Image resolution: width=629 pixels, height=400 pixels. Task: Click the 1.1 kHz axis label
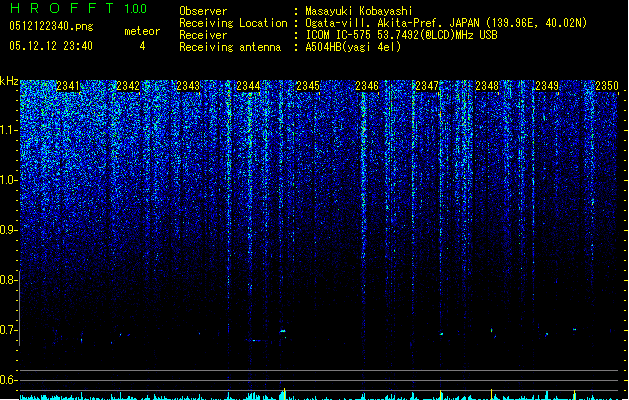click(9, 130)
